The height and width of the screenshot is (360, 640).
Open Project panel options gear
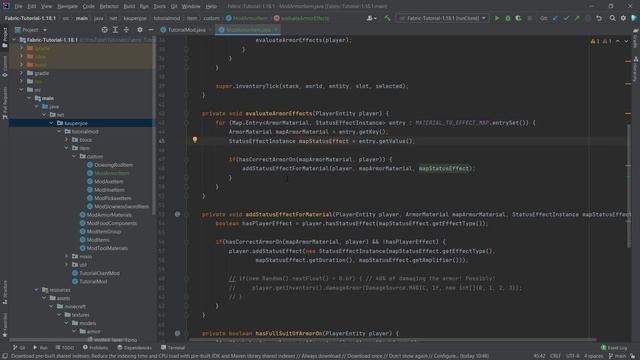(140, 30)
